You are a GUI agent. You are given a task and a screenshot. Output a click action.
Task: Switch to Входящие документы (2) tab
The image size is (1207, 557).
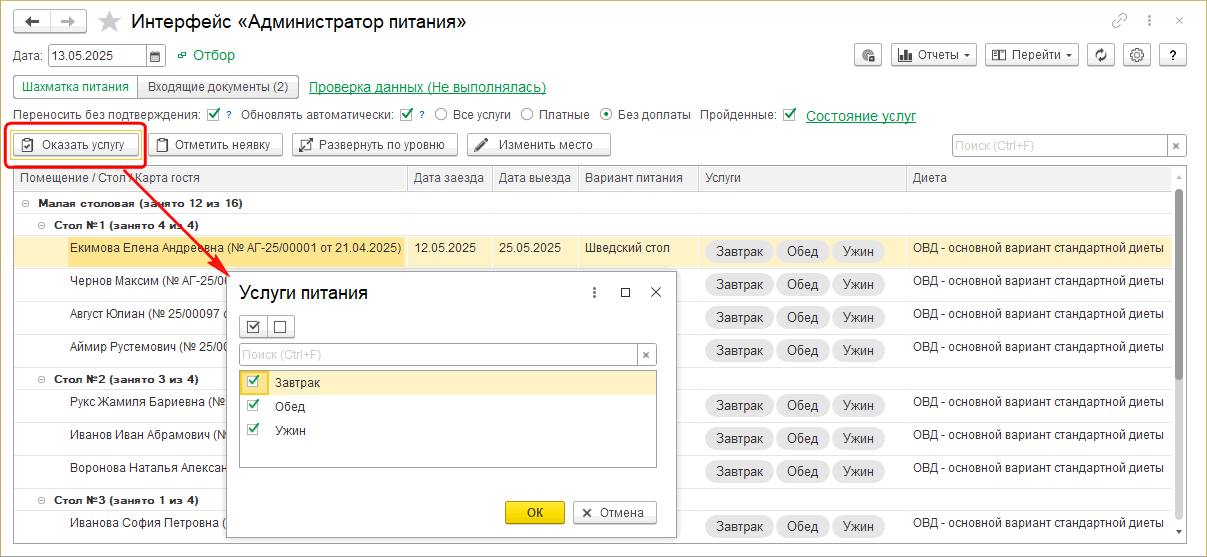pyautogui.click(x=217, y=87)
